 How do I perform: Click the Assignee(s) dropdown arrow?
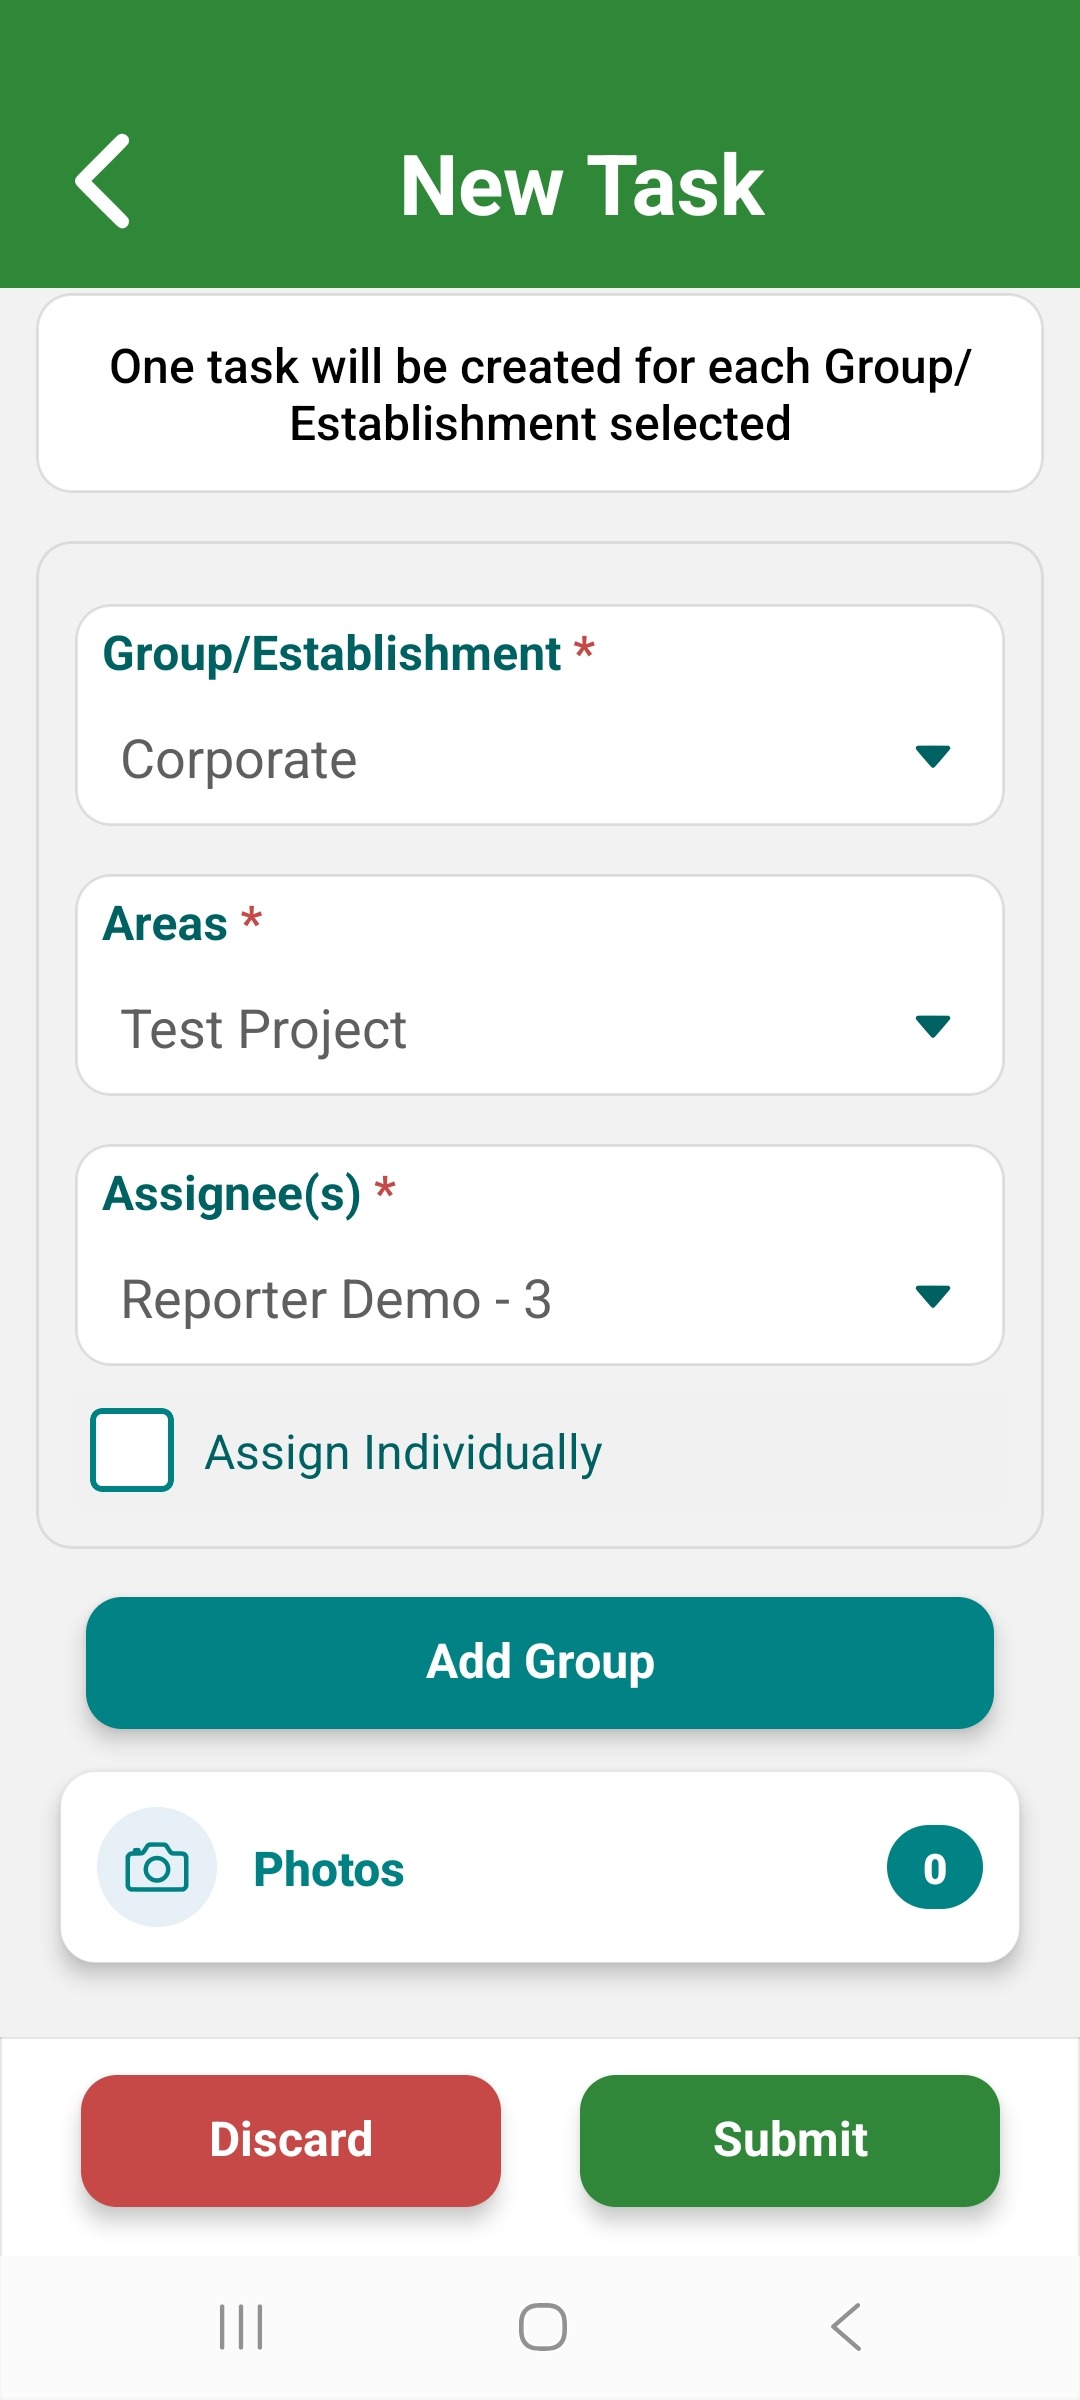click(933, 1297)
